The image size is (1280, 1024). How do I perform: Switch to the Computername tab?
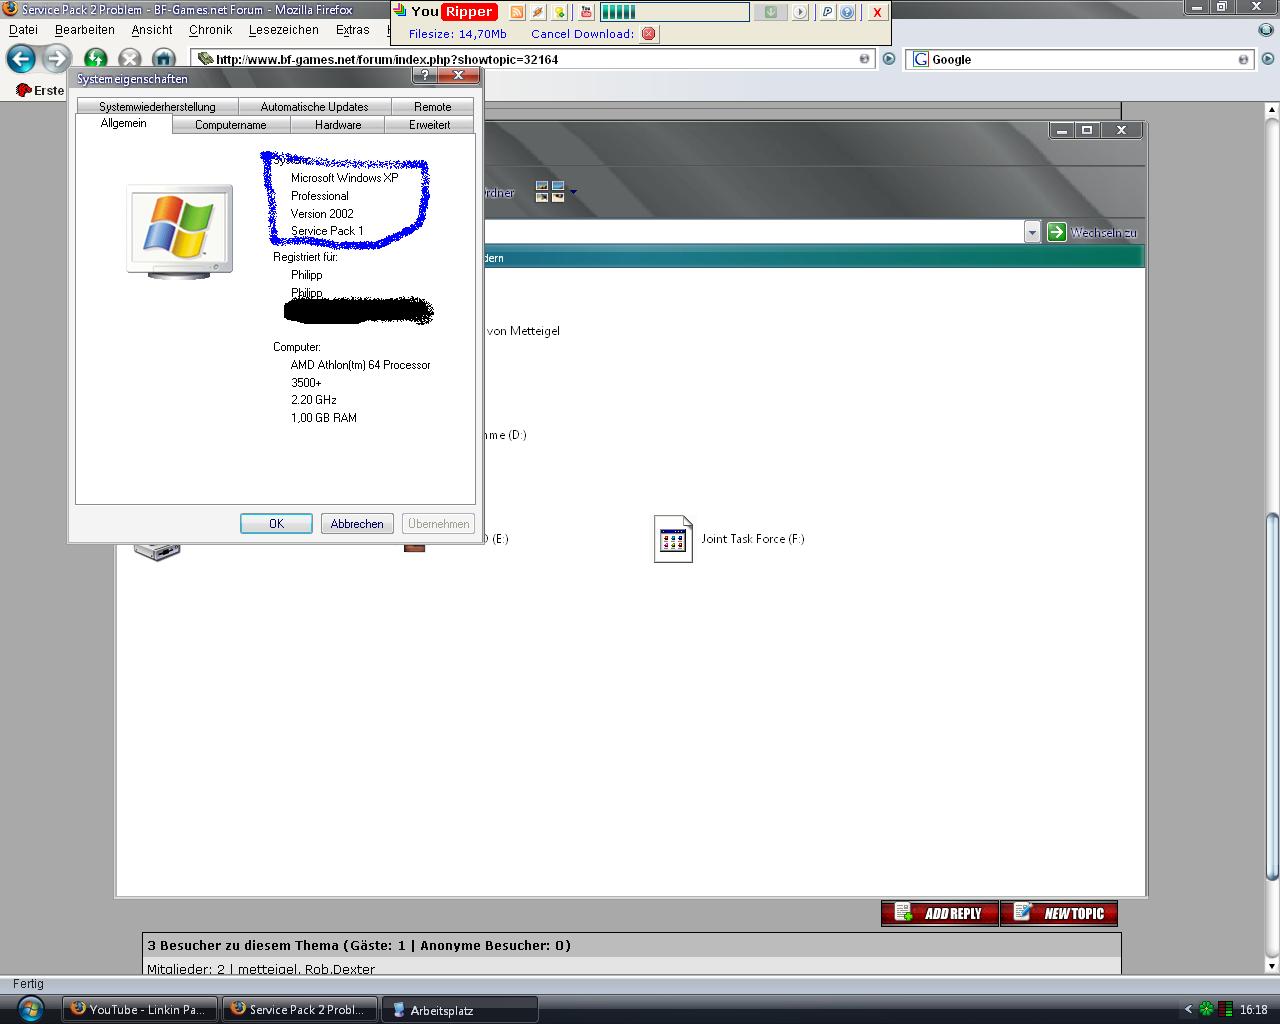[231, 125]
